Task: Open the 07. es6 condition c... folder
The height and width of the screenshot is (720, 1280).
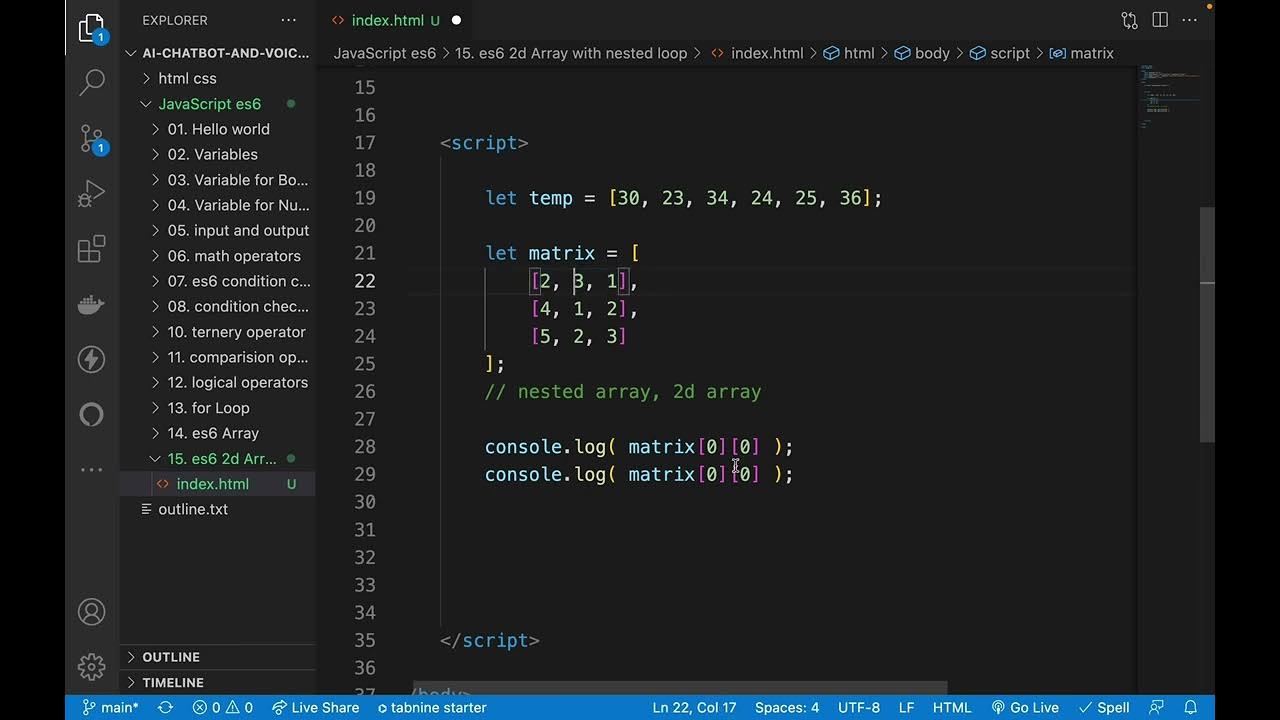Action: coord(217,281)
